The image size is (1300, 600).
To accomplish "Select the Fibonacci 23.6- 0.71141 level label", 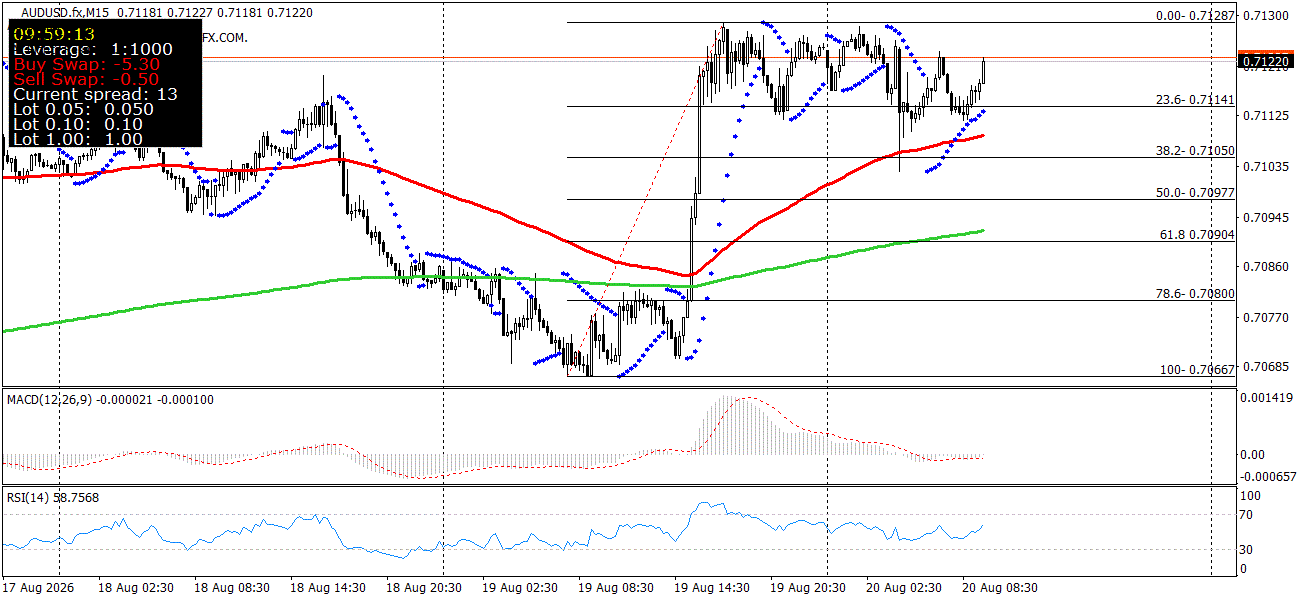I will pyautogui.click(x=1195, y=100).
